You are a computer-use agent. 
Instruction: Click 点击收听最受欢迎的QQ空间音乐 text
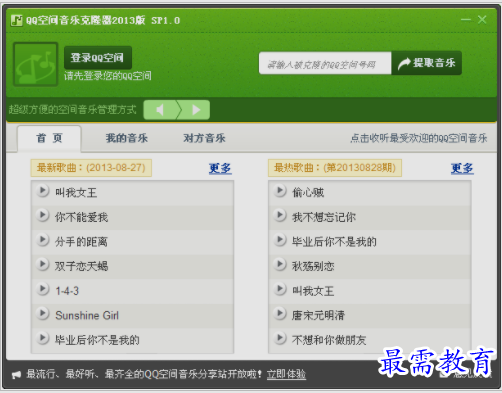coord(419,138)
